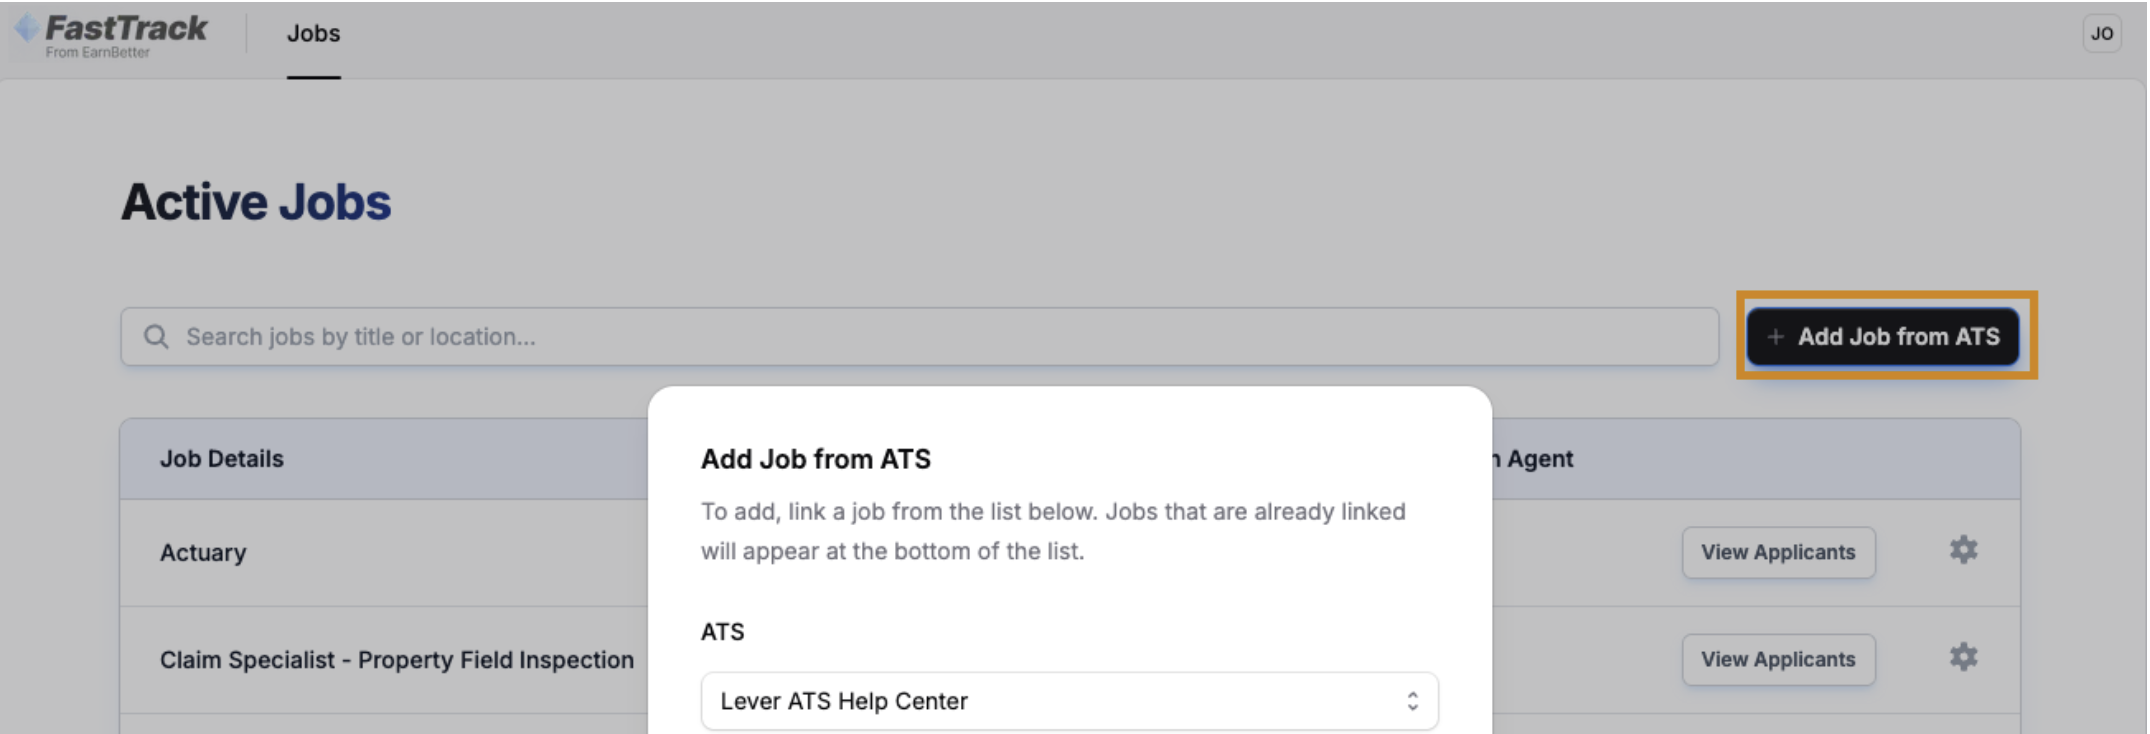Click the up-down chevron on ATS selector
This screenshot has width=2150, height=734.
coord(1412,701)
